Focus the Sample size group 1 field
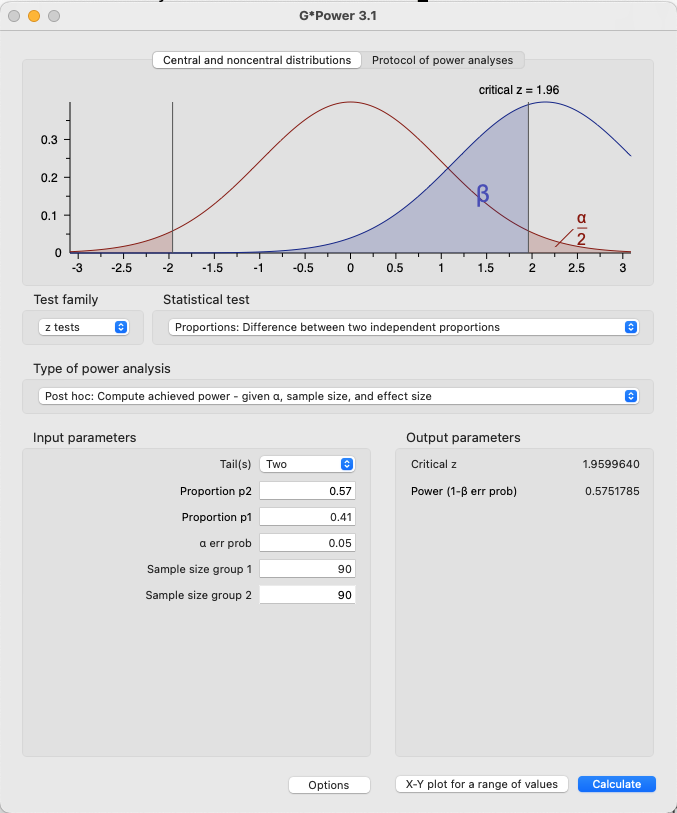 pyautogui.click(x=309, y=569)
